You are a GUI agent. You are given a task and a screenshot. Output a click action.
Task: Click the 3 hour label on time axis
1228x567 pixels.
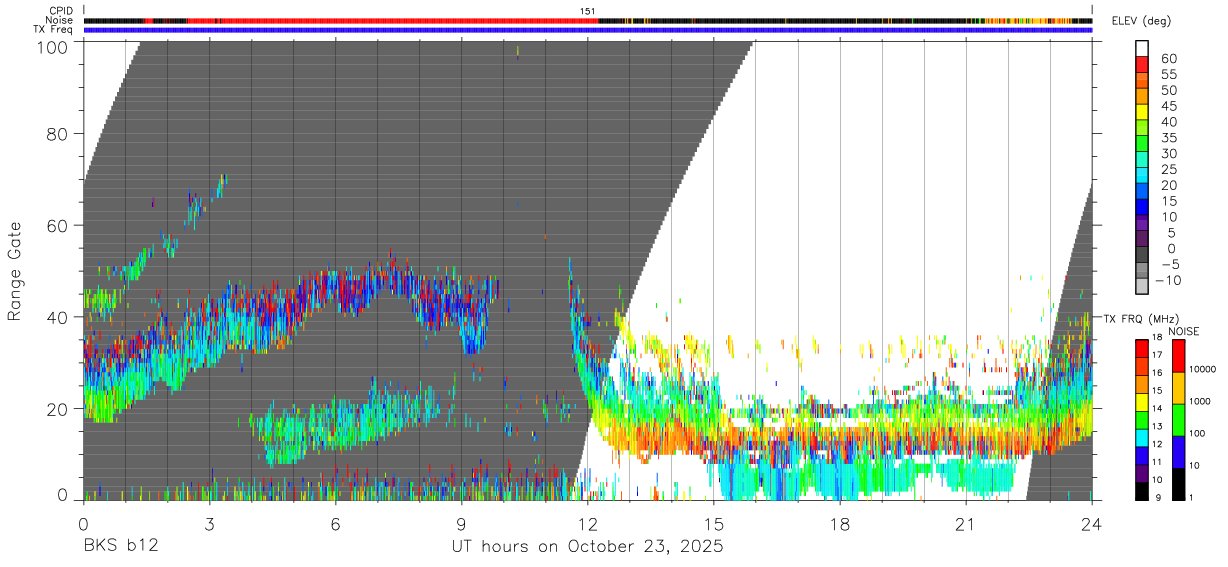coord(209,525)
